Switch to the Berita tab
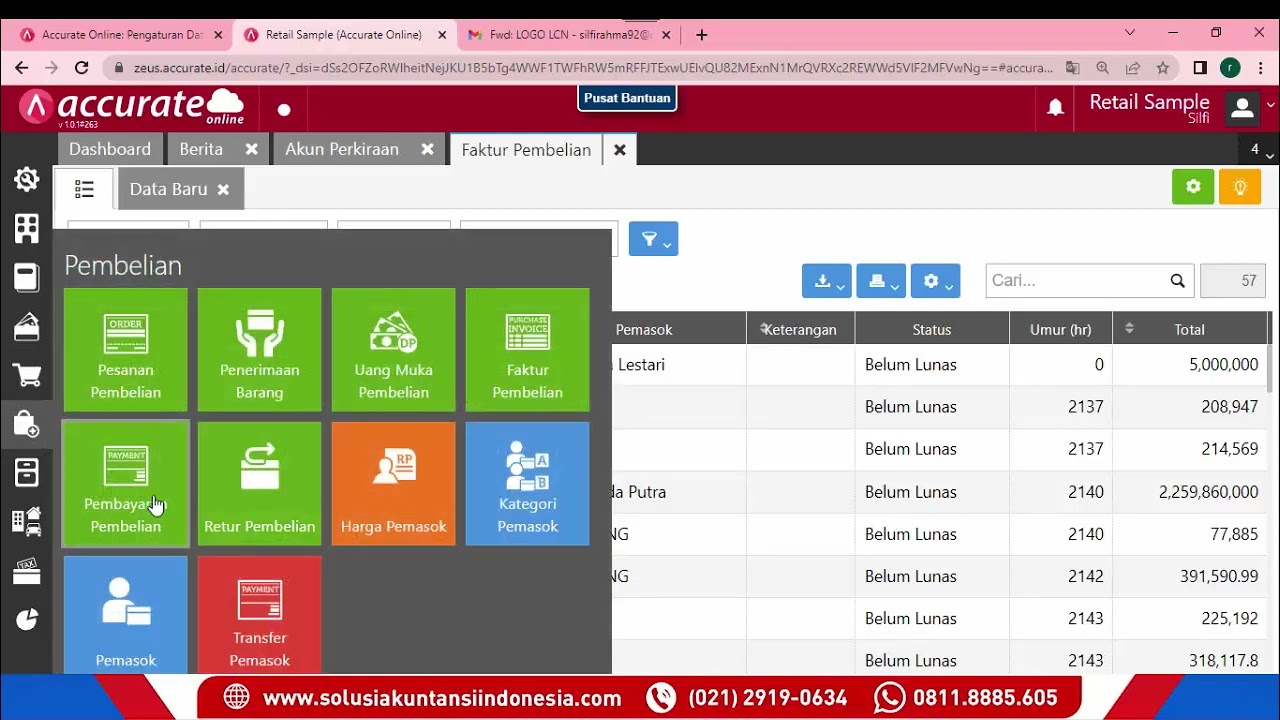The image size is (1280, 720). pyautogui.click(x=201, y=149)
